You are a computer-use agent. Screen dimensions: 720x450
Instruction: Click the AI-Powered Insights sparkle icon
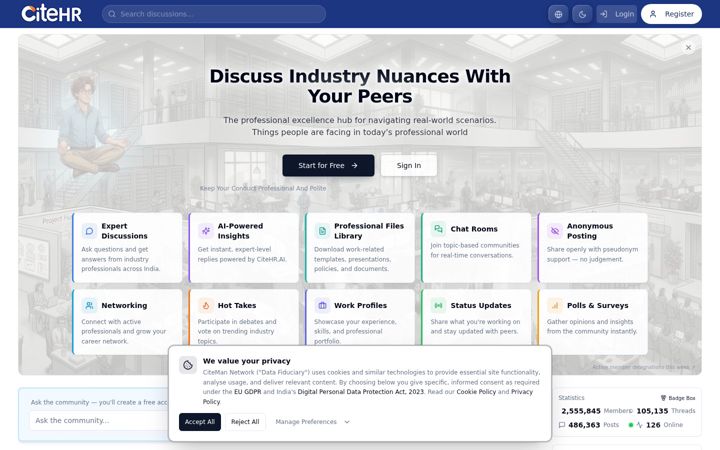pos(205,231)
